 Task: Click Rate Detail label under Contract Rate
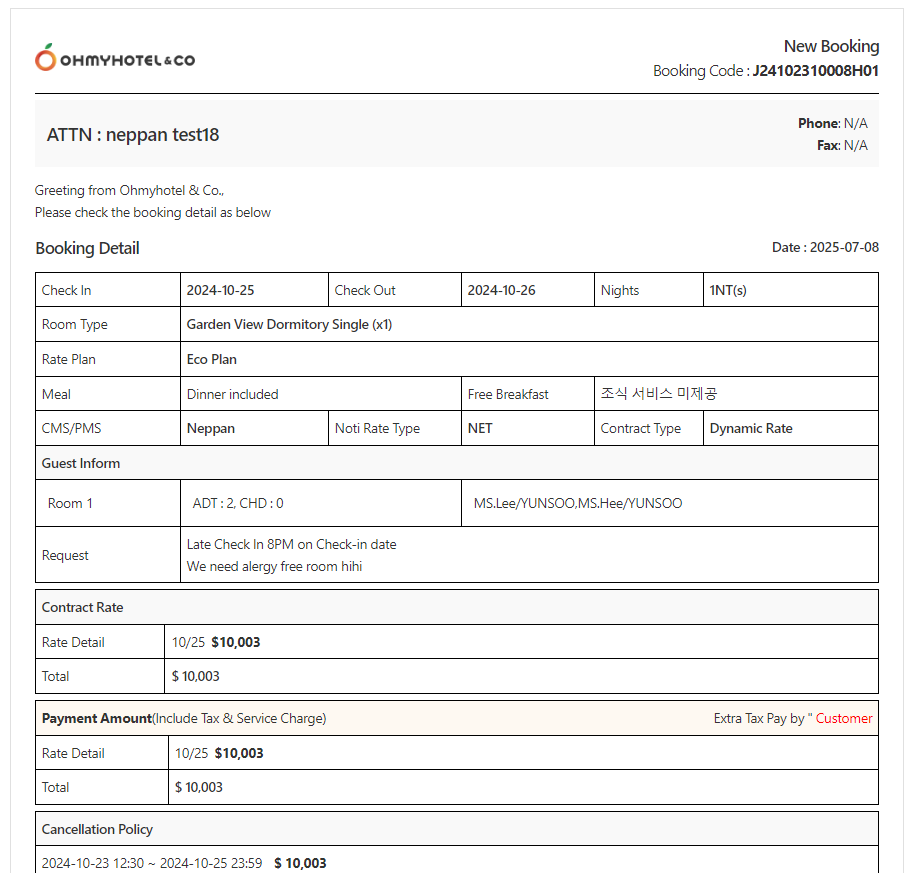pos(73,642)
